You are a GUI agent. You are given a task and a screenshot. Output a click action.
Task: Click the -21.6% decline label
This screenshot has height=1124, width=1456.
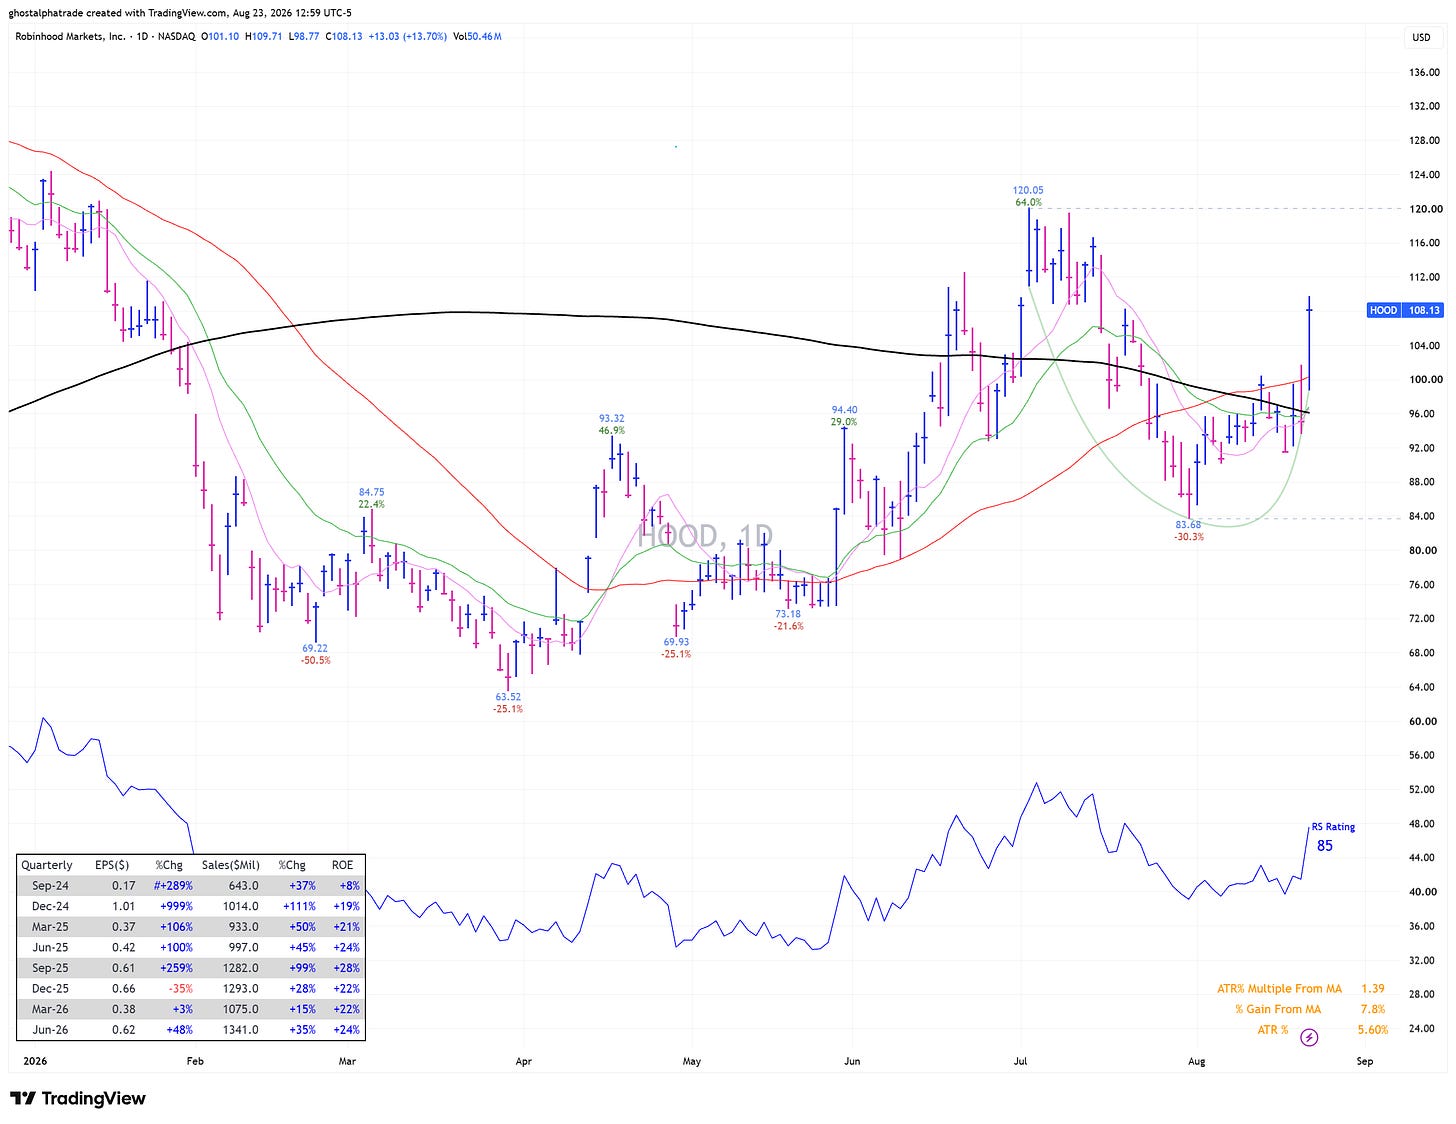788,626
